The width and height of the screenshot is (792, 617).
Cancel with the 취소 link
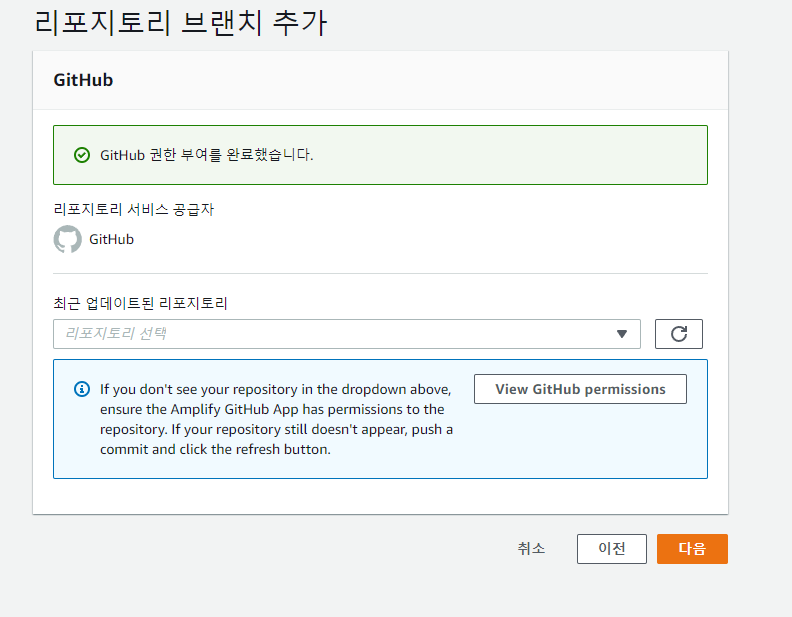coord(531,548)
